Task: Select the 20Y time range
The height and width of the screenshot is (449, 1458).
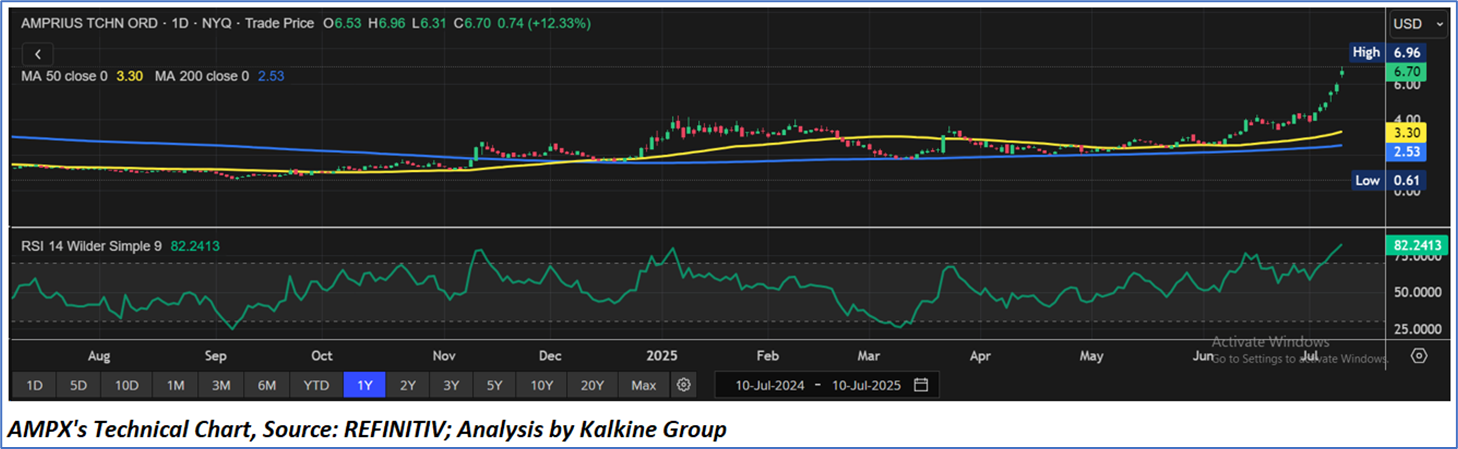Action: [592, 385]
